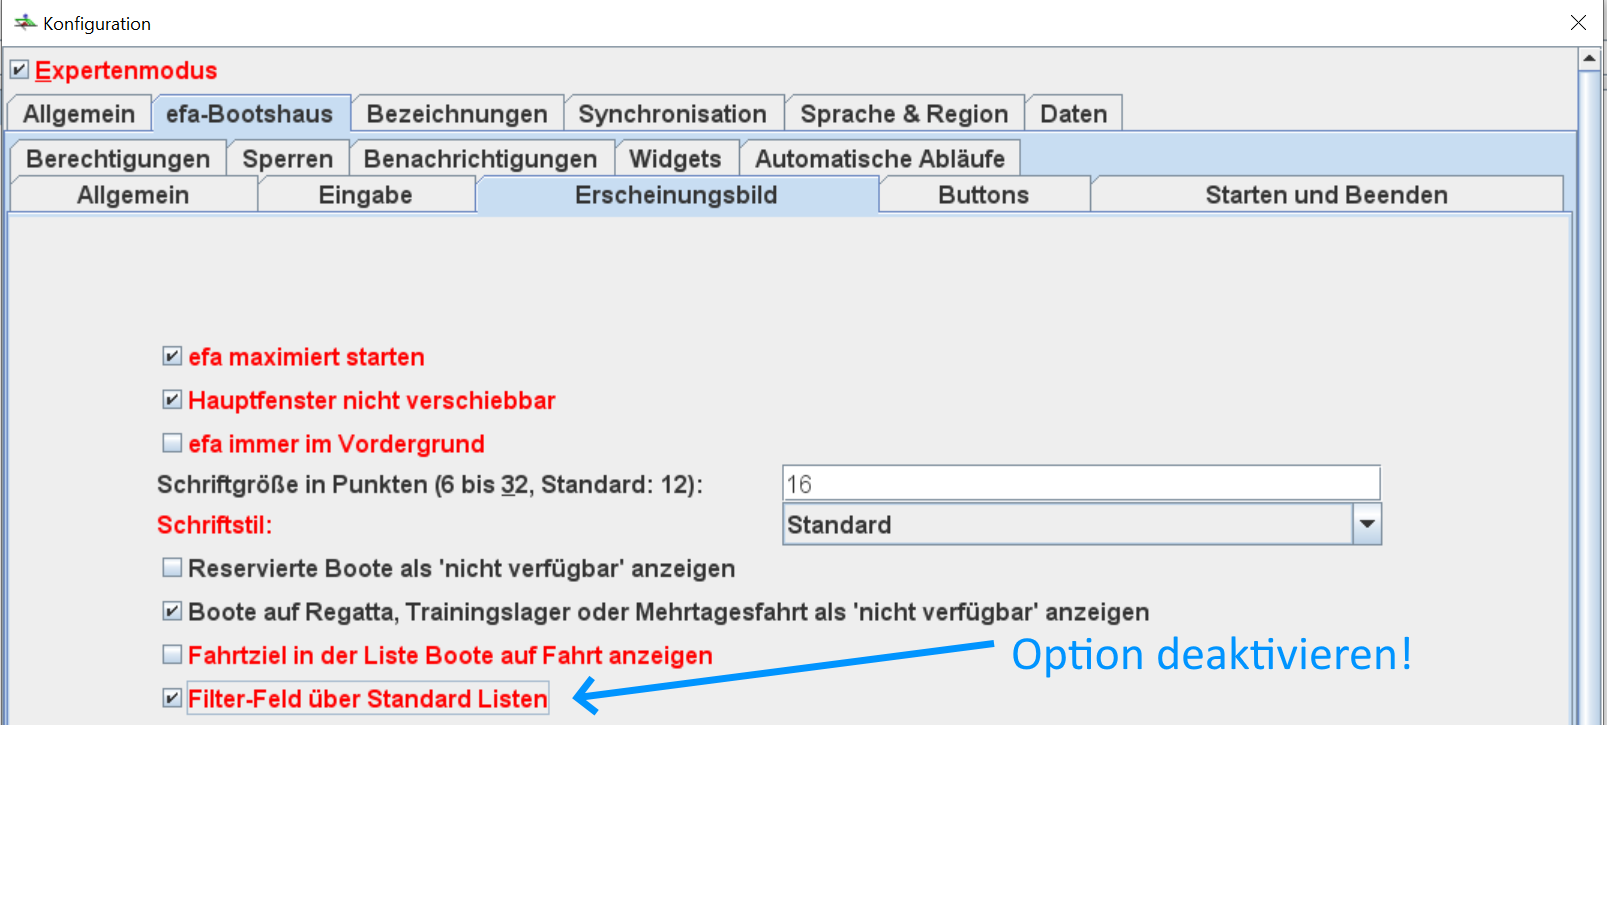Disable 'Hauptfenster nicht verschiebbar' option

172,400
